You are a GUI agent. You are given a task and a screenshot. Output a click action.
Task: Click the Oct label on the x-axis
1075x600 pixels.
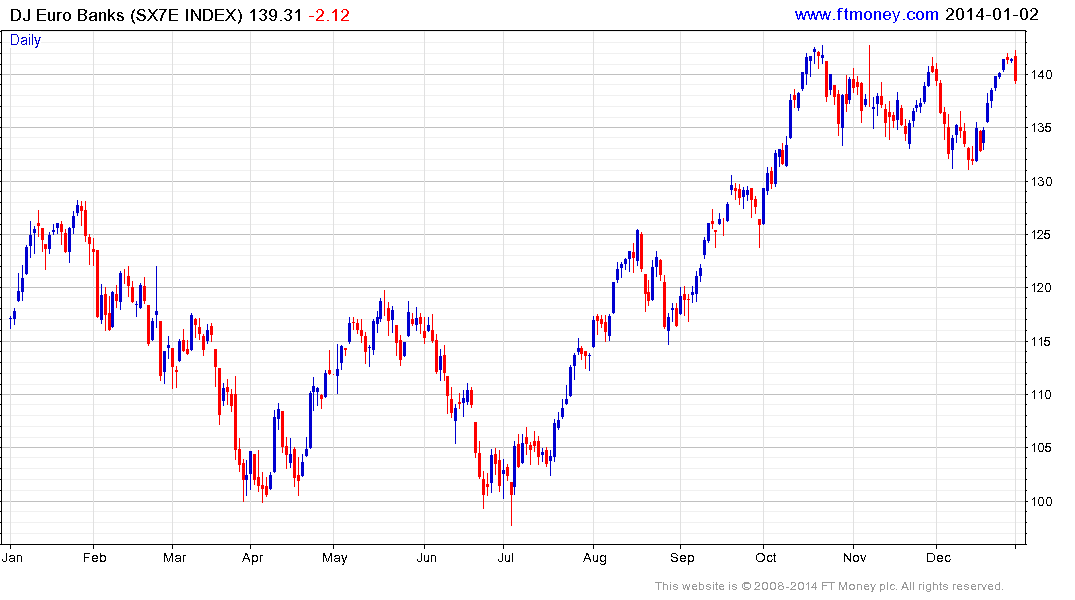pos(765,557)
